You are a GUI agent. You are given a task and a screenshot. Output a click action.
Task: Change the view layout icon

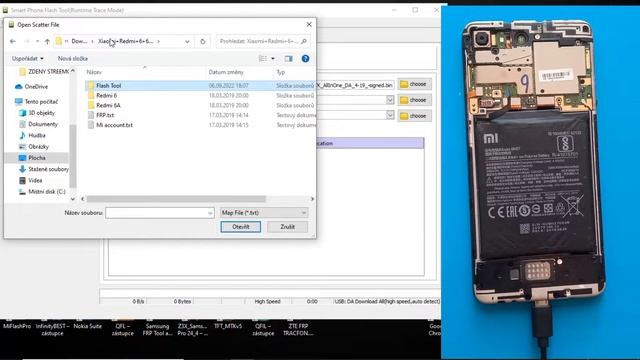click(263, 59)
